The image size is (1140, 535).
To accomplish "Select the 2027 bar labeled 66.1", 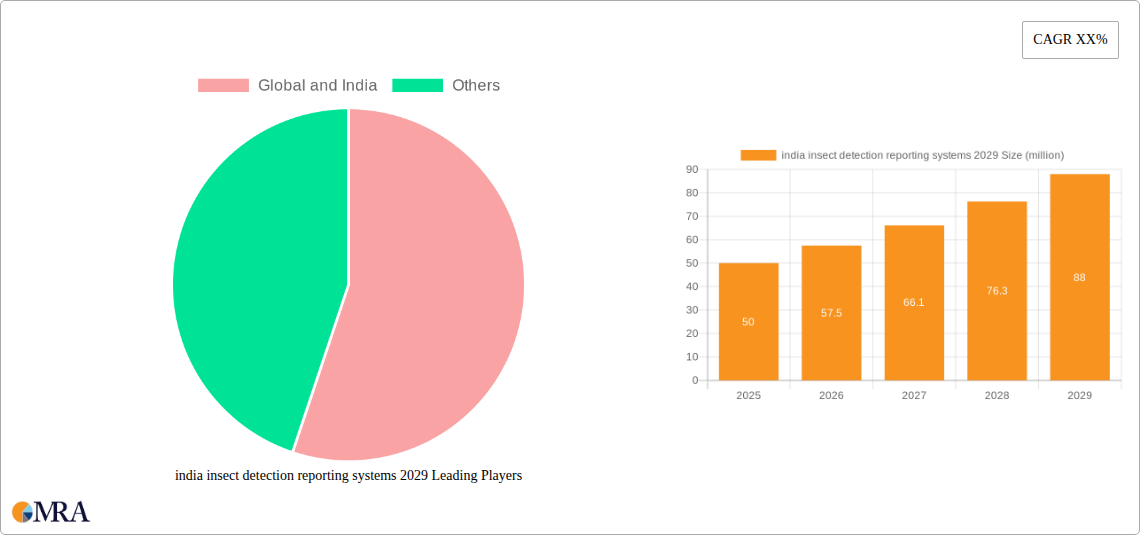I will coord(914,302).
